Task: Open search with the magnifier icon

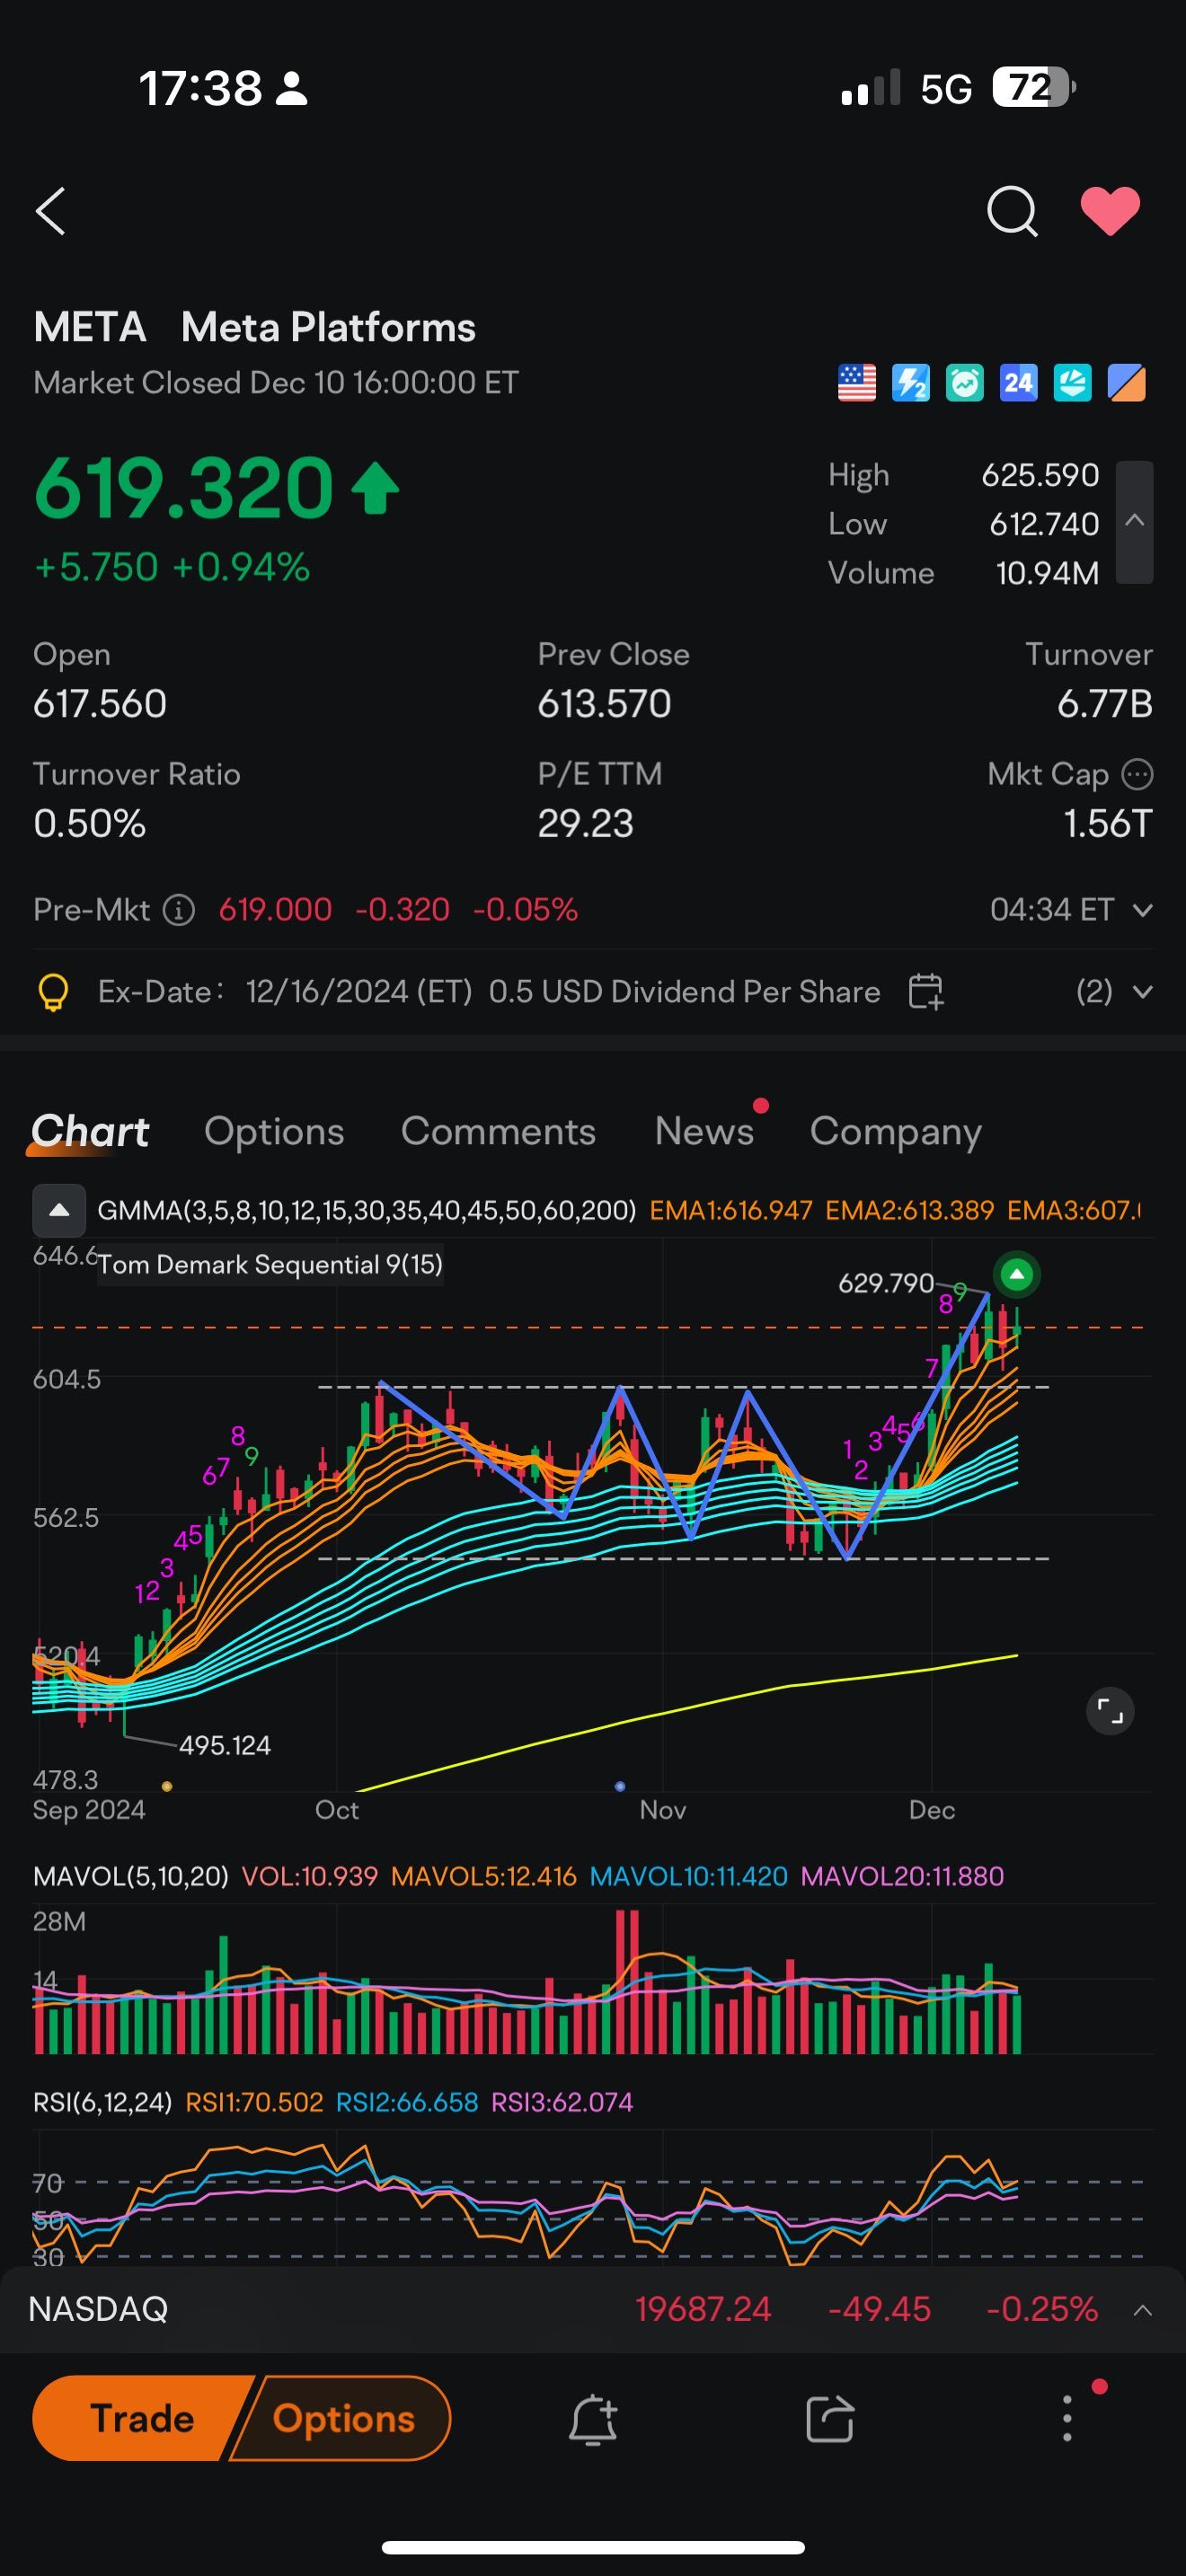Action: 1012,211
